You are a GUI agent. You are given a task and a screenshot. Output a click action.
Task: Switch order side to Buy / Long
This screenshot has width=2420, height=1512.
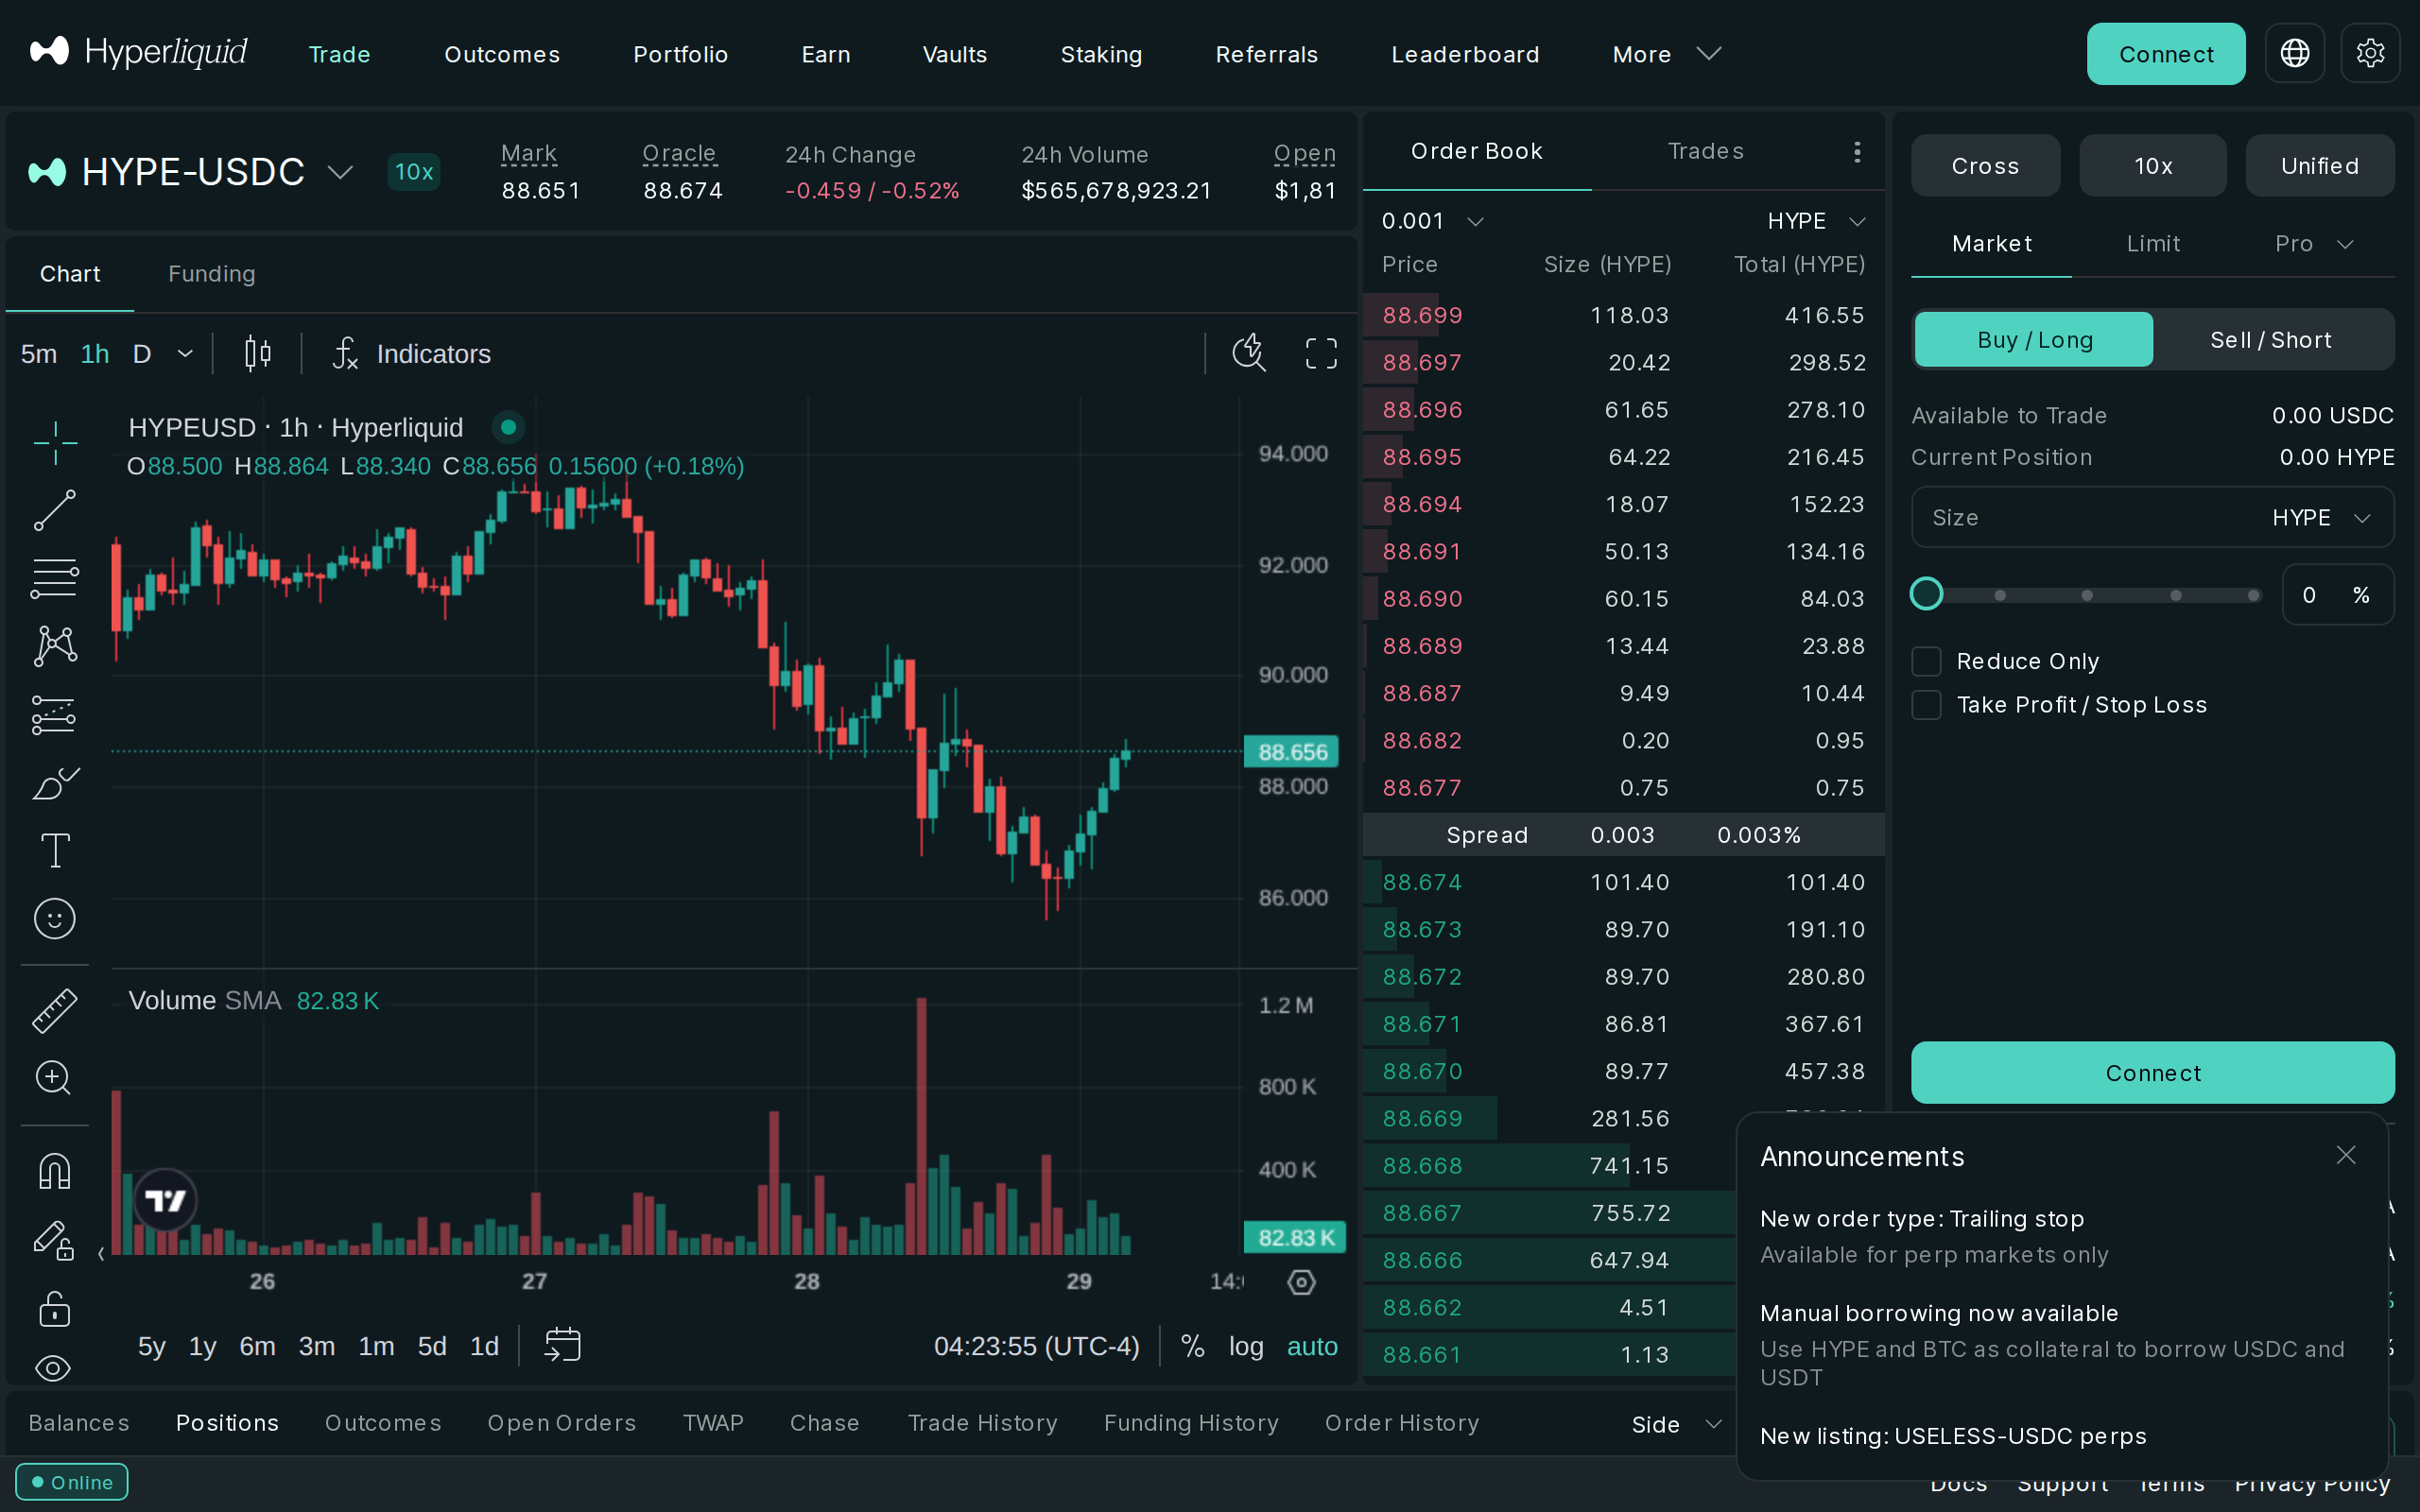click(2034, 340)
